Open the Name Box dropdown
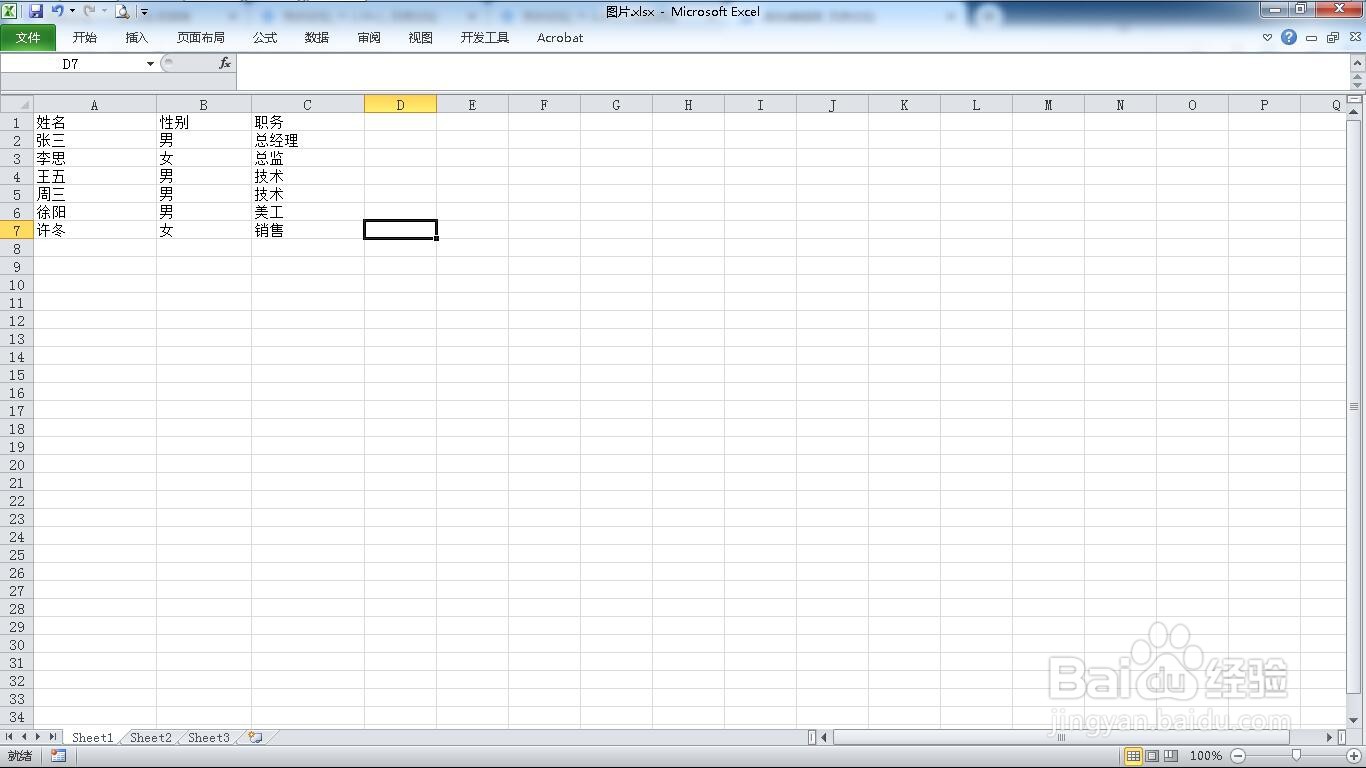 (x=150, y=63)
